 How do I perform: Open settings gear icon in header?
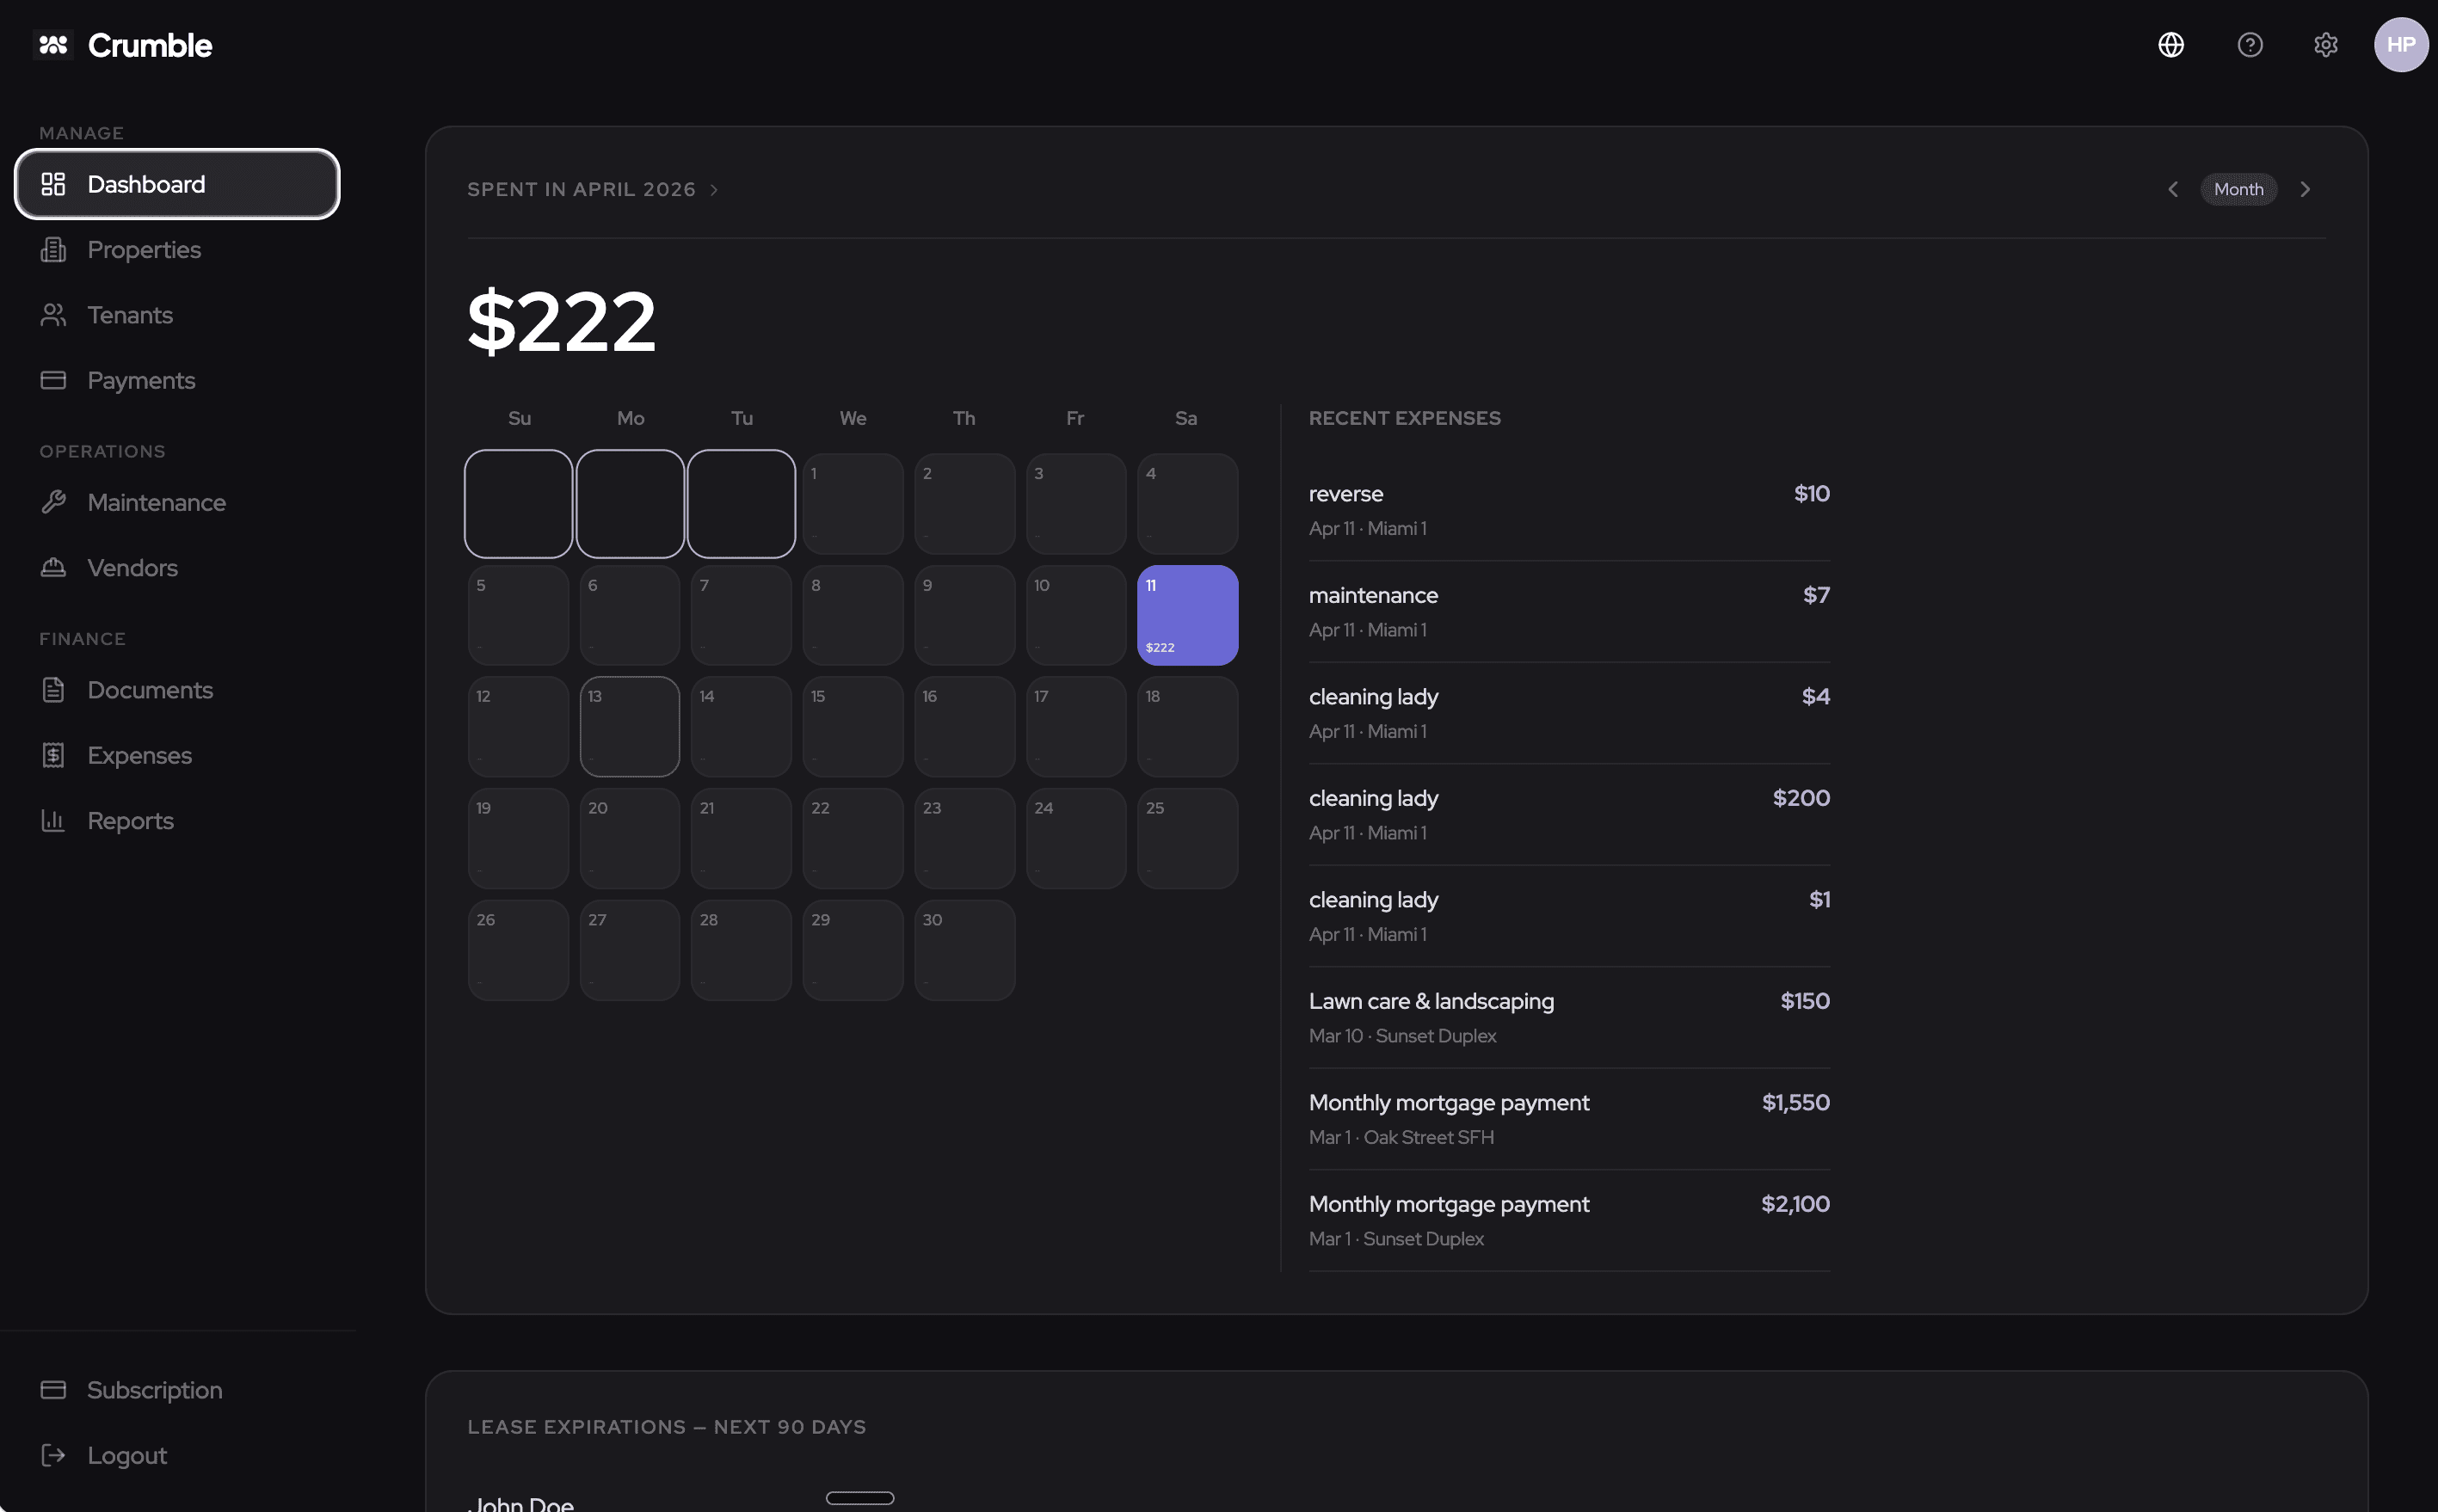pos(2325,45)
